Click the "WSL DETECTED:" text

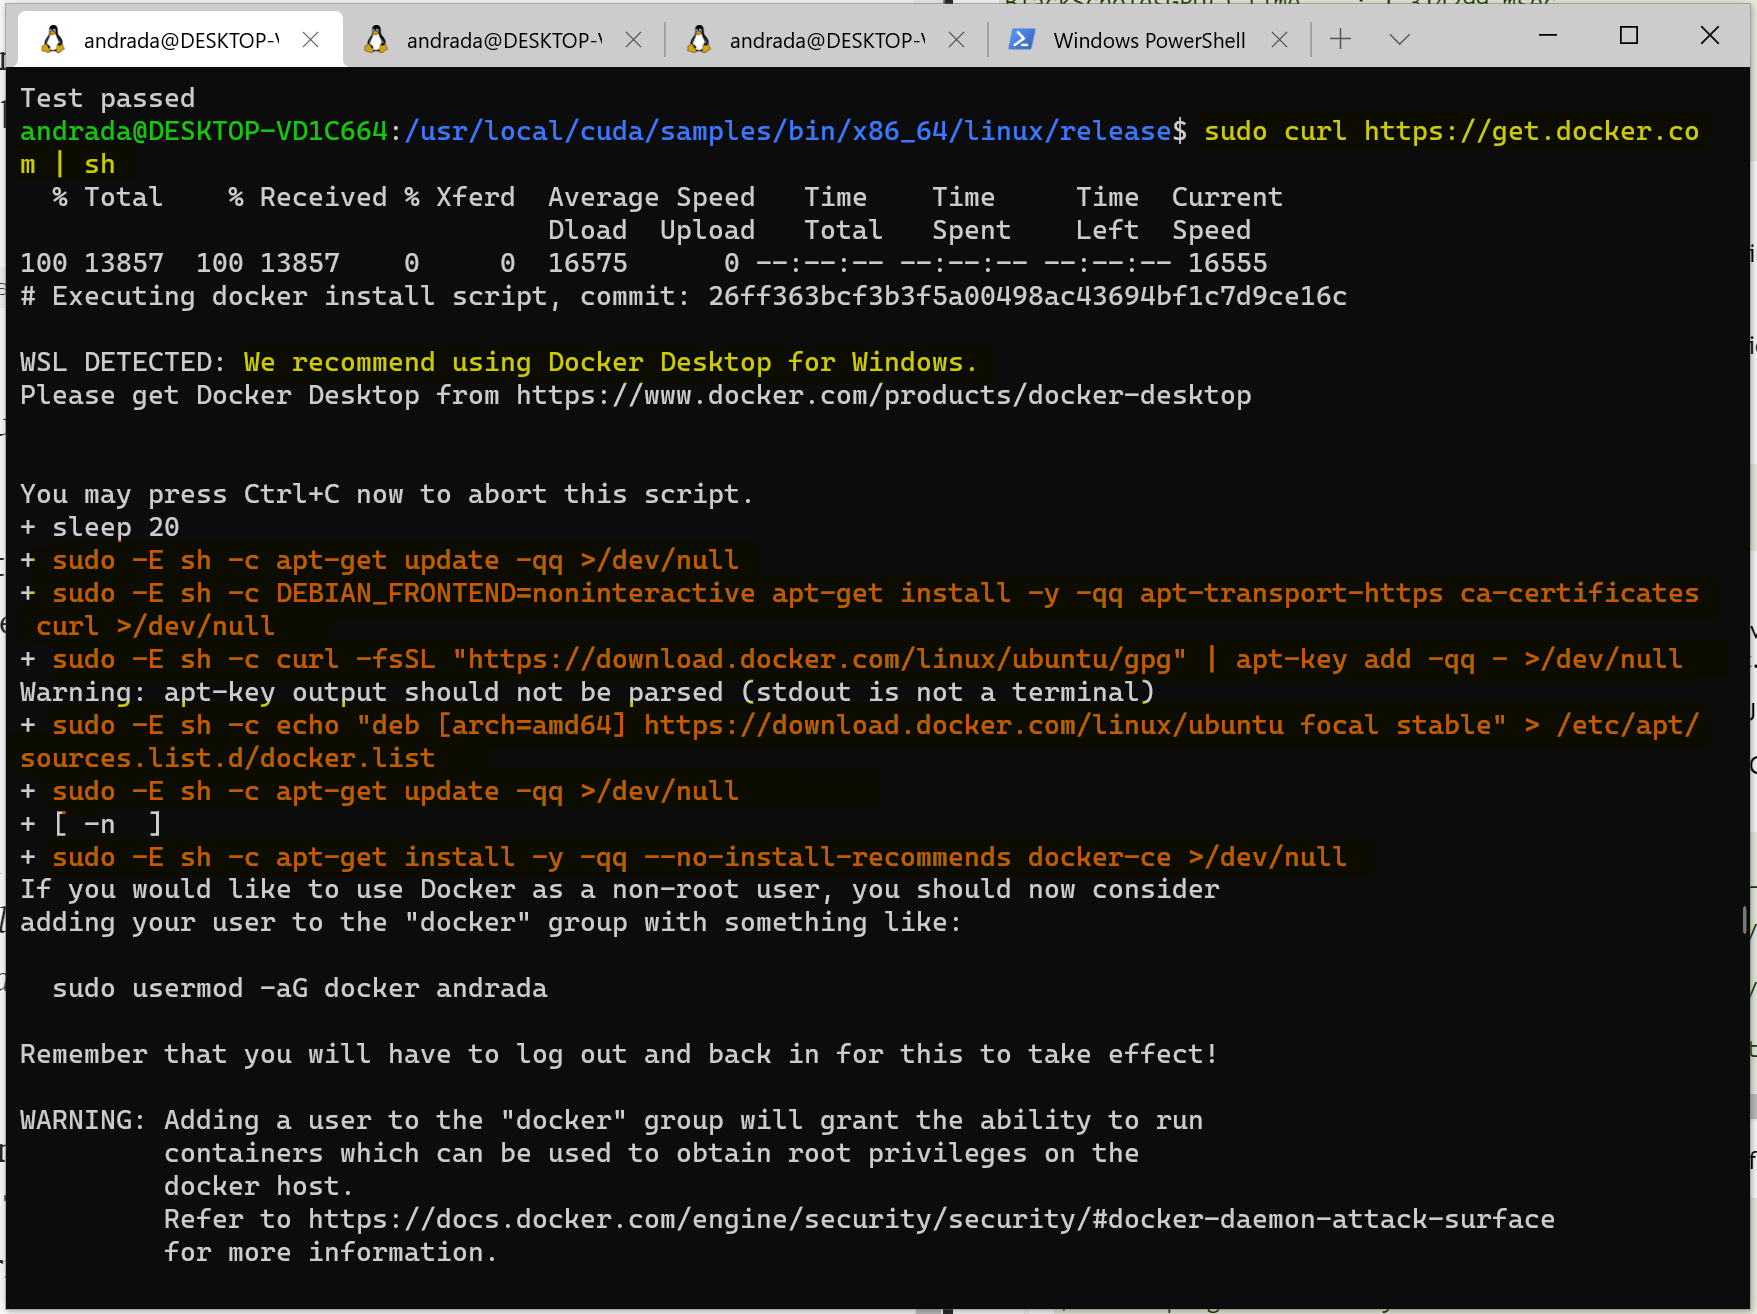(x=124, y=363)
